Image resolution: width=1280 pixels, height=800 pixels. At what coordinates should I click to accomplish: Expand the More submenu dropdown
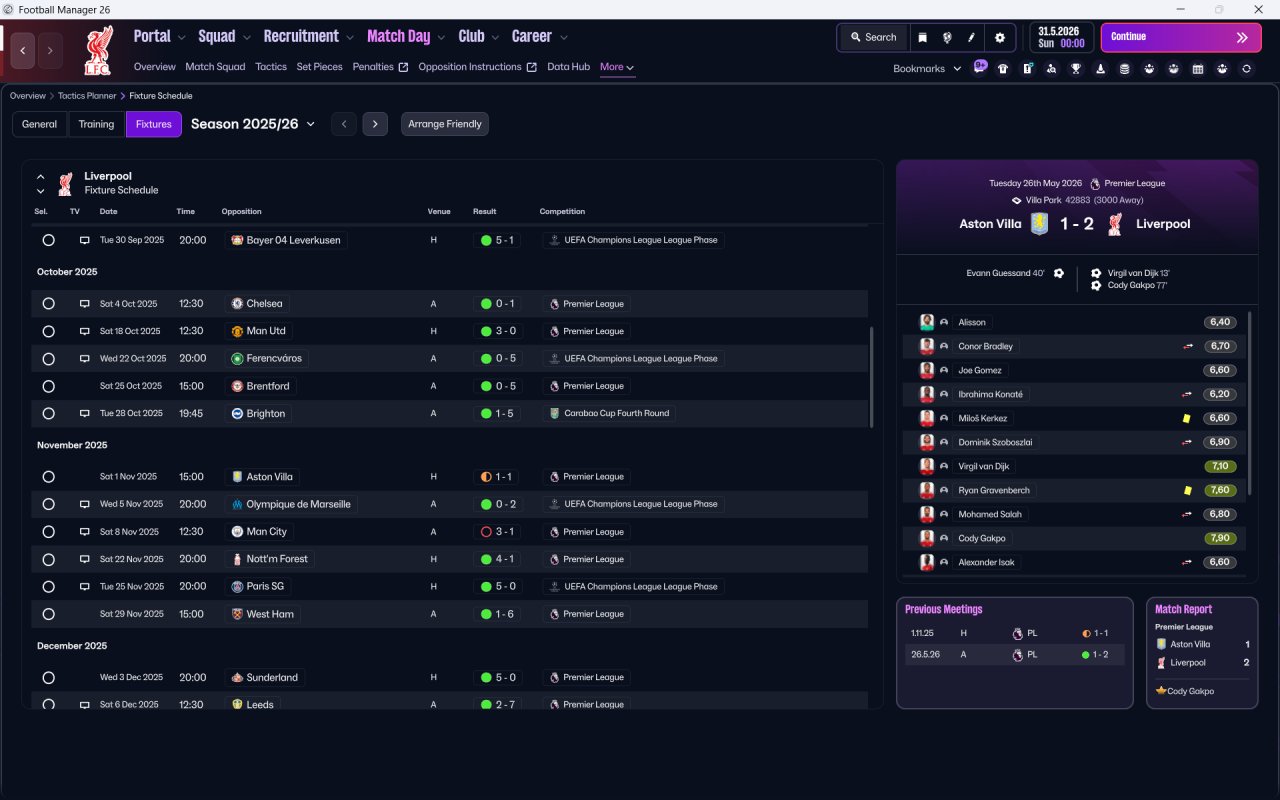617,67
